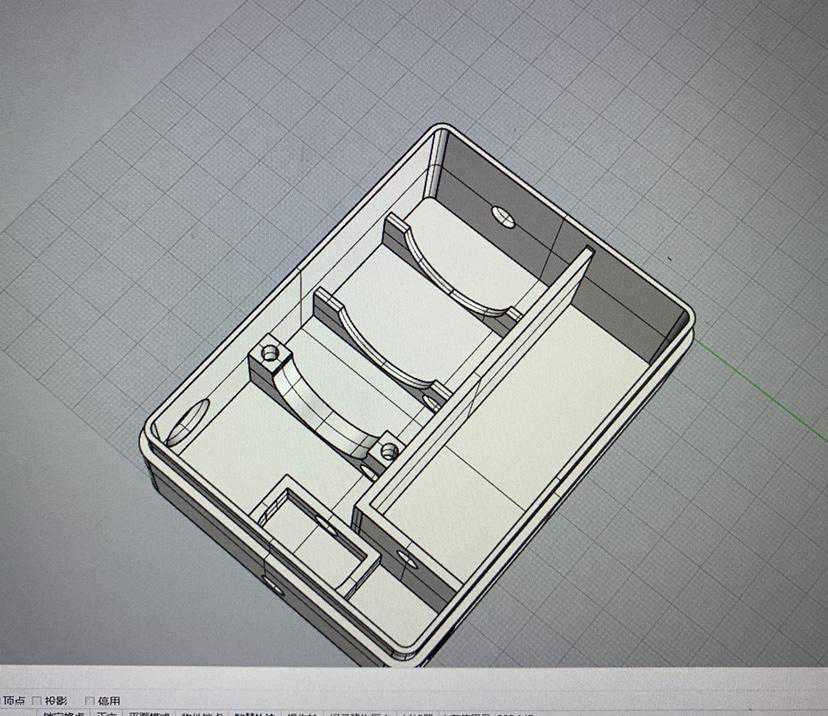Toggle 正交 ortho mode in status bar
This screenshot has width=828, height=716.
(106, 713)
